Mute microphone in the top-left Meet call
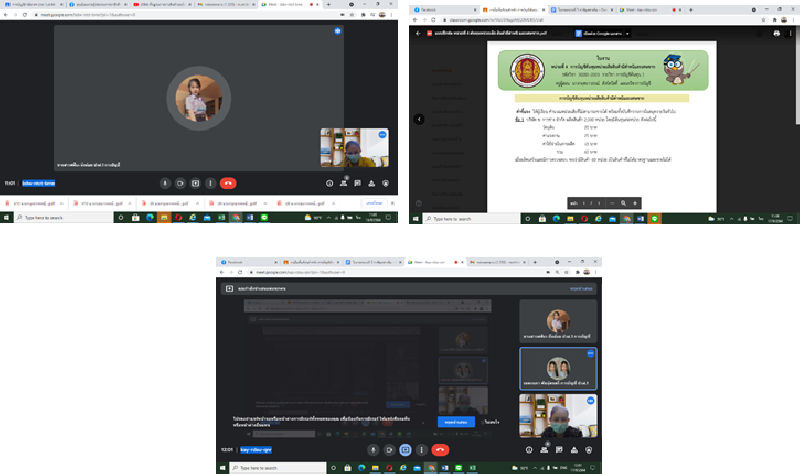The width and height of the screenshot is (800, 474). [x=165, y=183]
